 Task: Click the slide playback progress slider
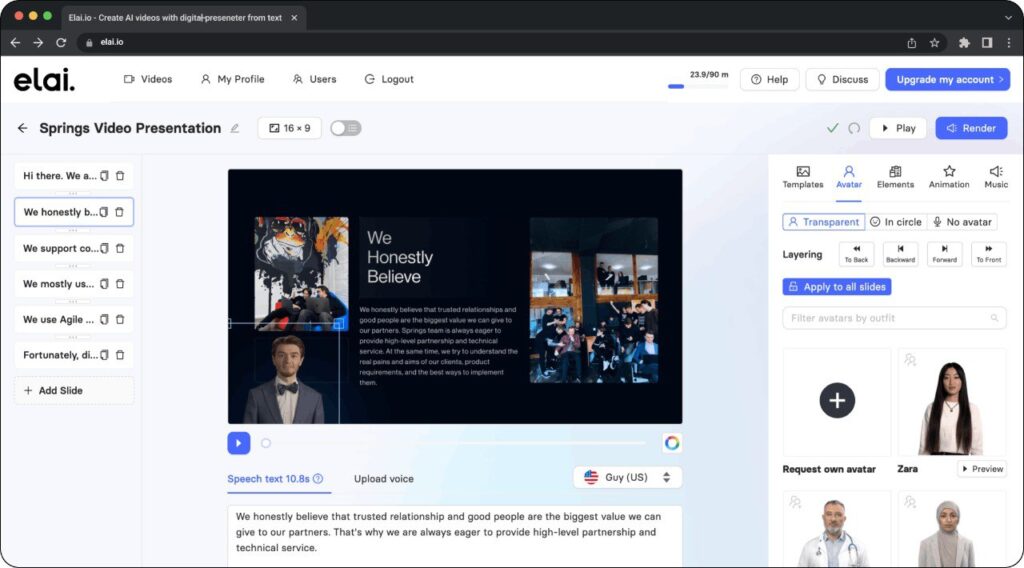coord(454,443)
